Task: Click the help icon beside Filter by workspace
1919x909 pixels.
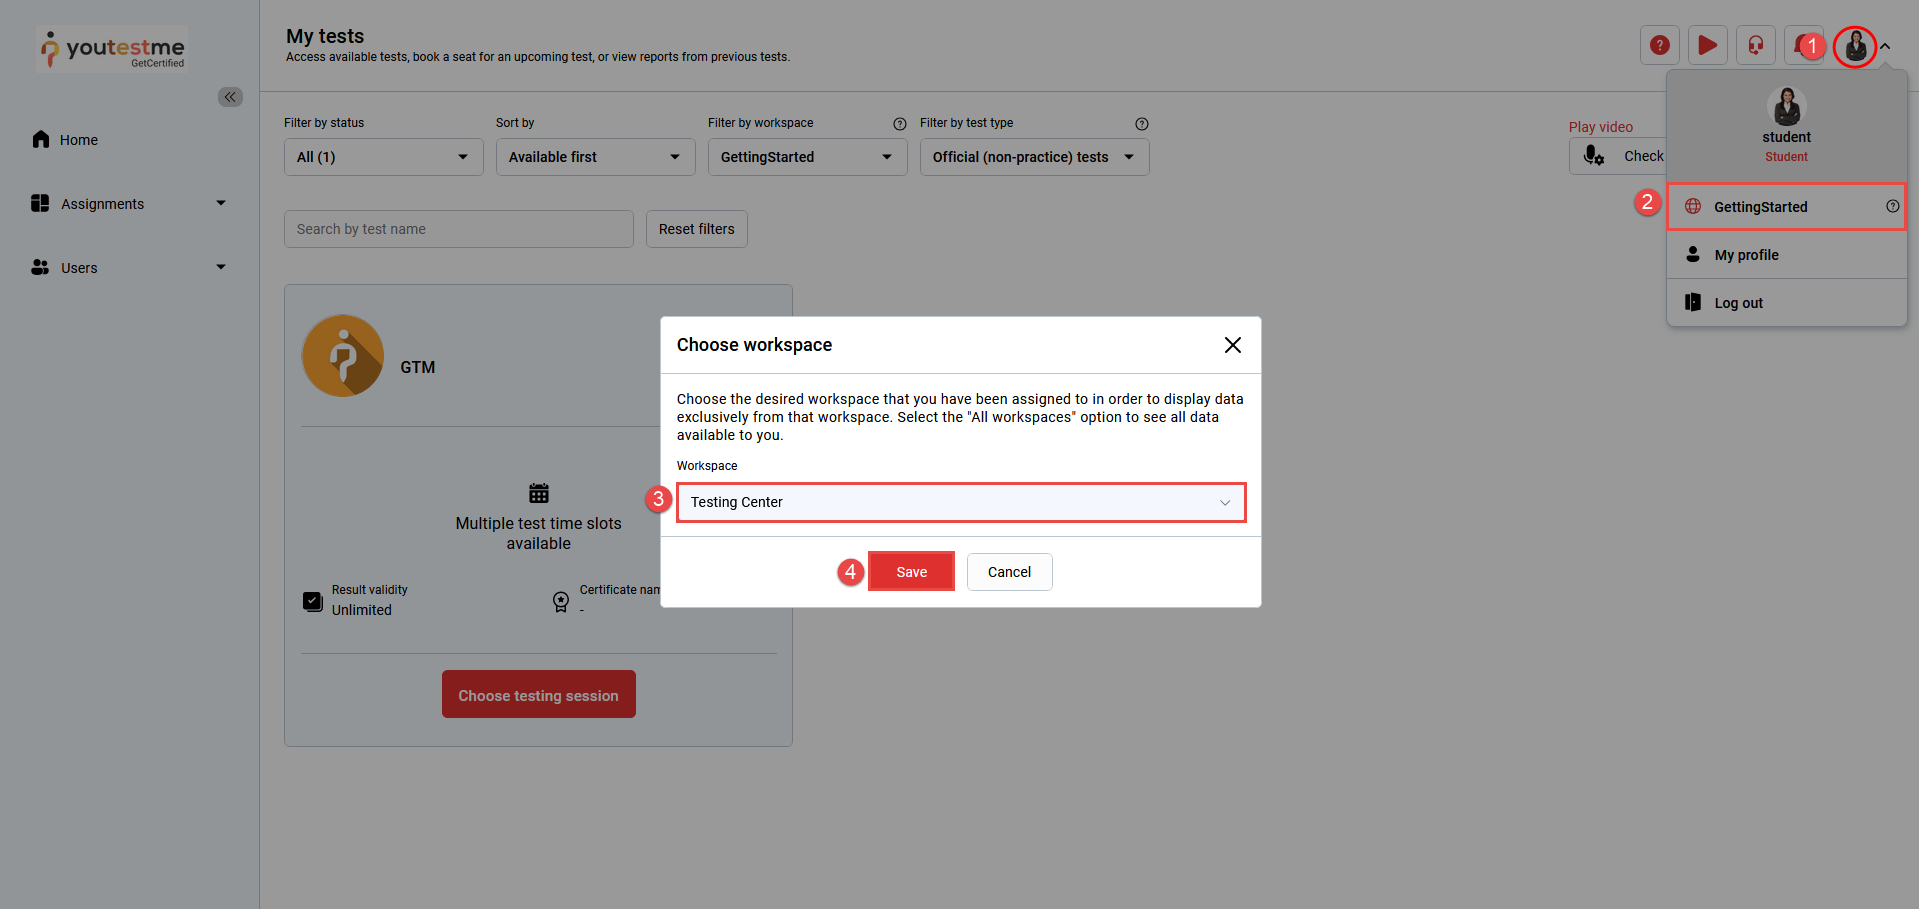Action: [x=899, y=124]
